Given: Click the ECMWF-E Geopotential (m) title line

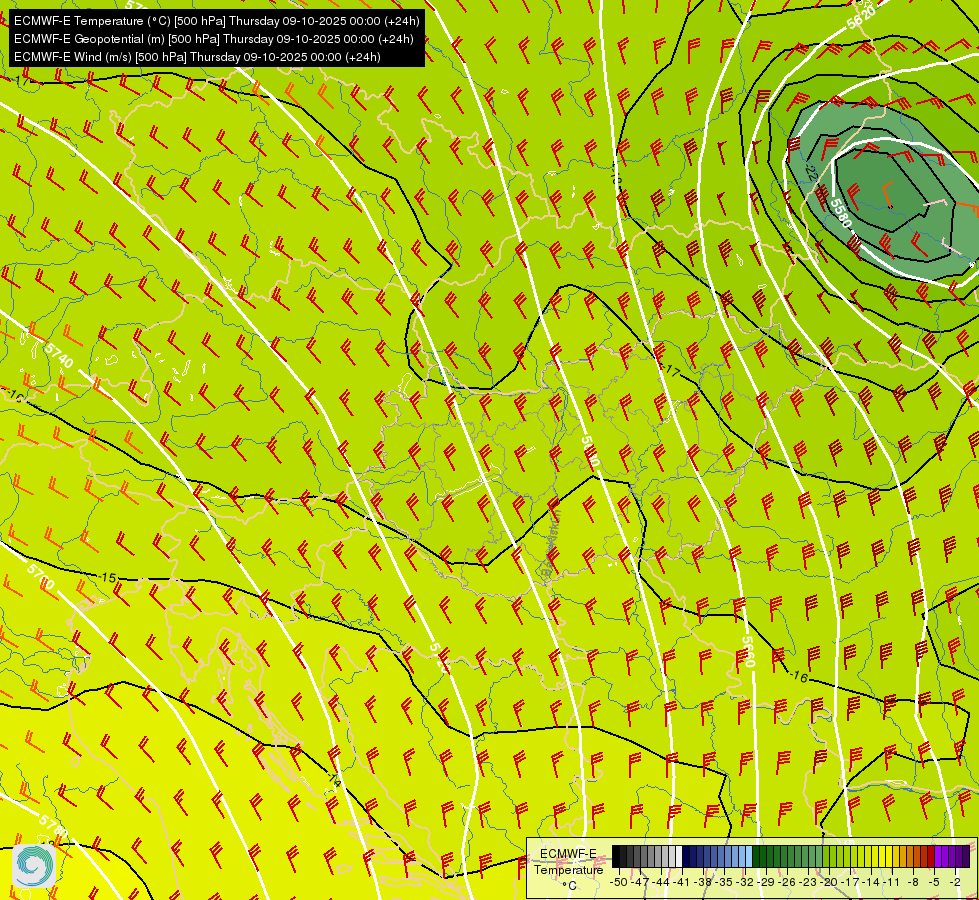Looking at the screenshot, I should [x=214, y=39].
